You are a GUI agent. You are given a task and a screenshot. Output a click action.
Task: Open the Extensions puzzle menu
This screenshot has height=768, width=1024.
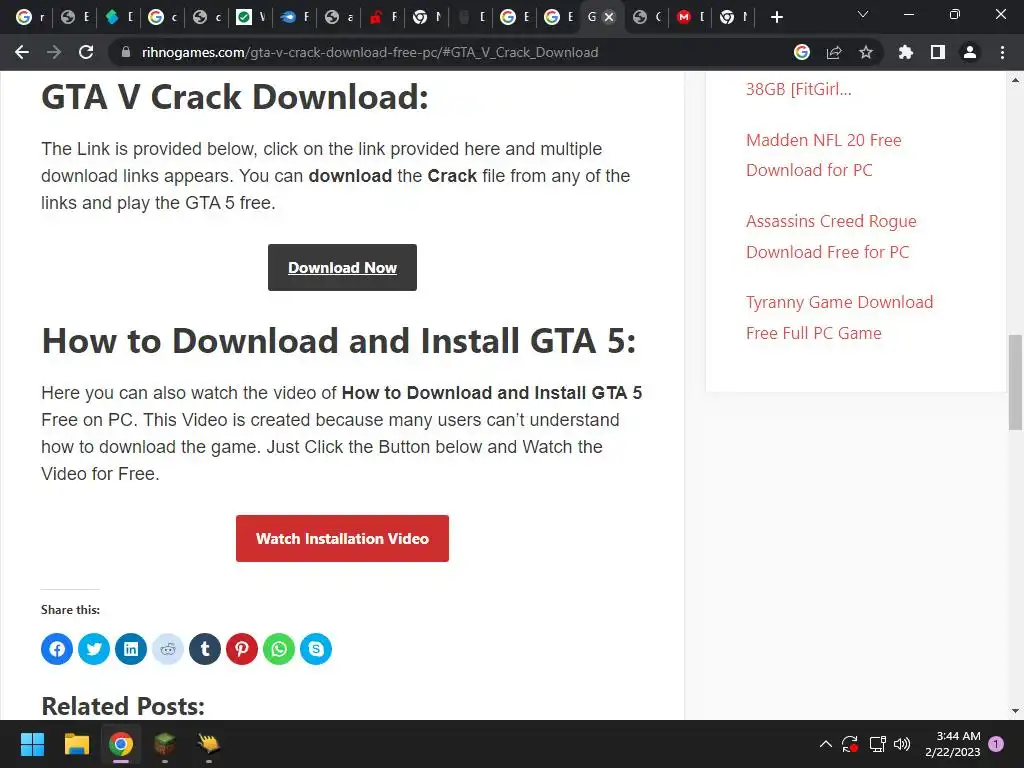pyautogui.click(x=905, y=52)
